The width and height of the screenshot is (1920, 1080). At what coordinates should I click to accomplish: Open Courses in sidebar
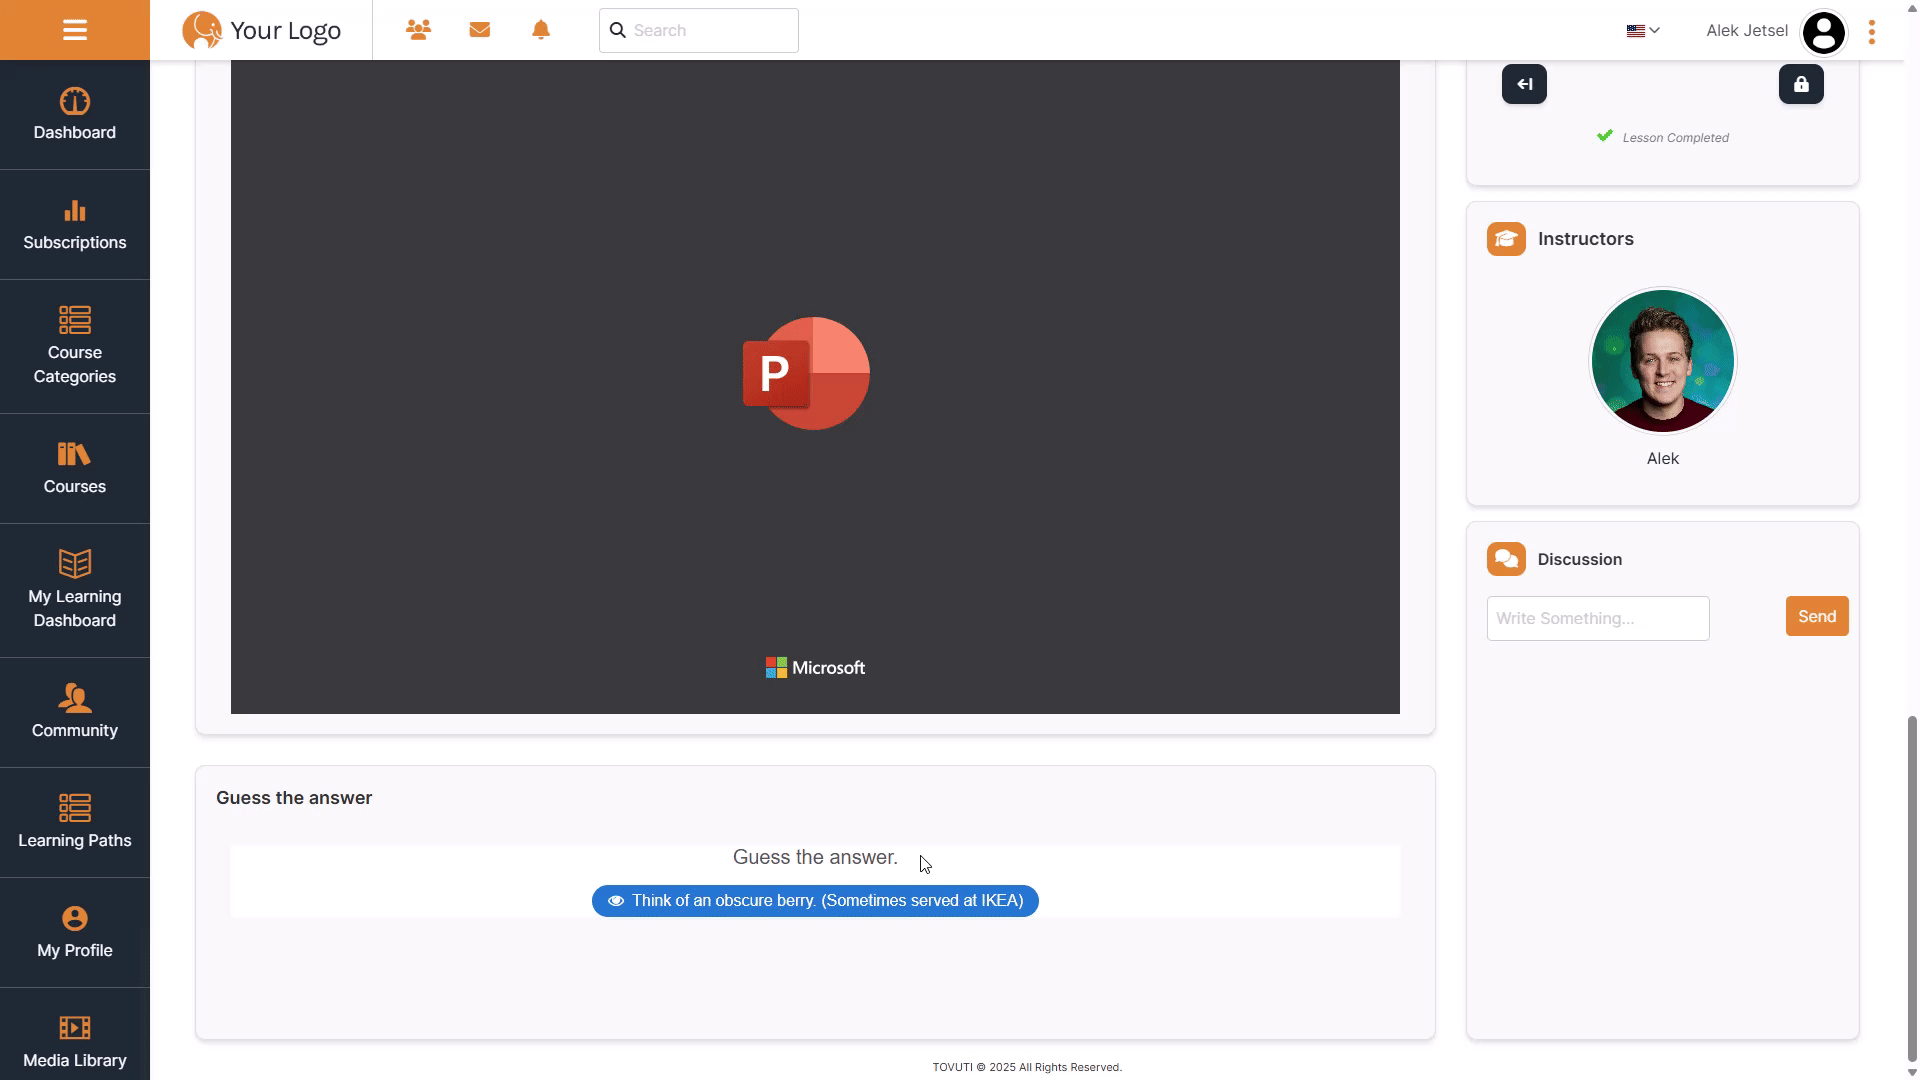coord(75,469)
